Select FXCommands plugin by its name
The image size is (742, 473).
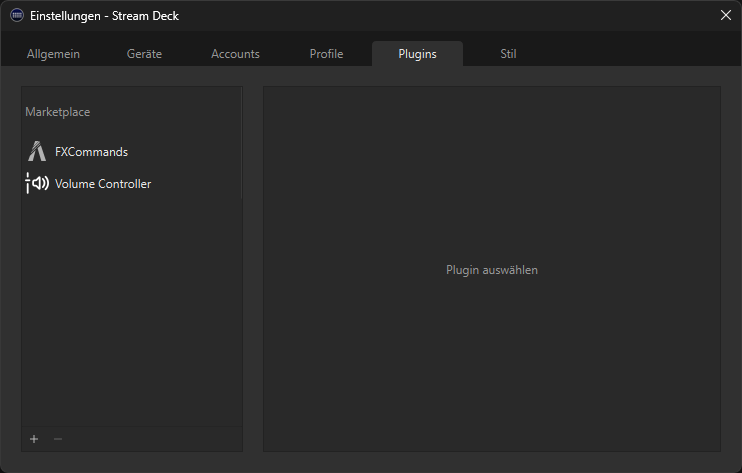pos(91,152)
